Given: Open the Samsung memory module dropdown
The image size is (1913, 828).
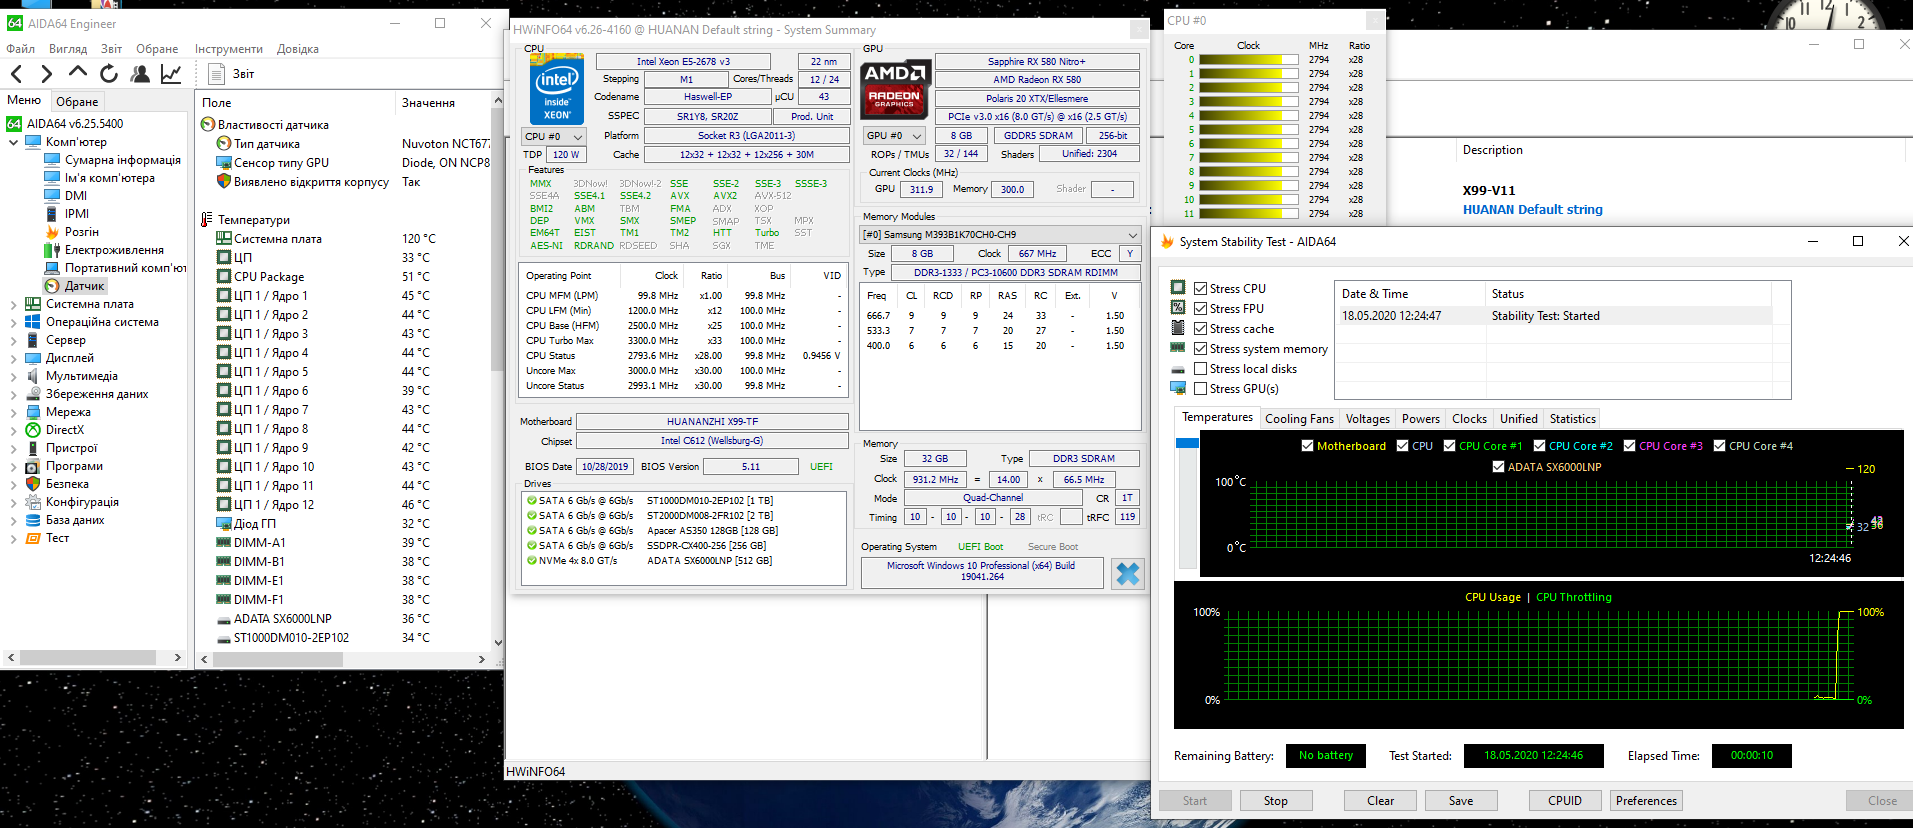Looking at the screenshot, I should pyautogui.click(x=1000, y=234).
